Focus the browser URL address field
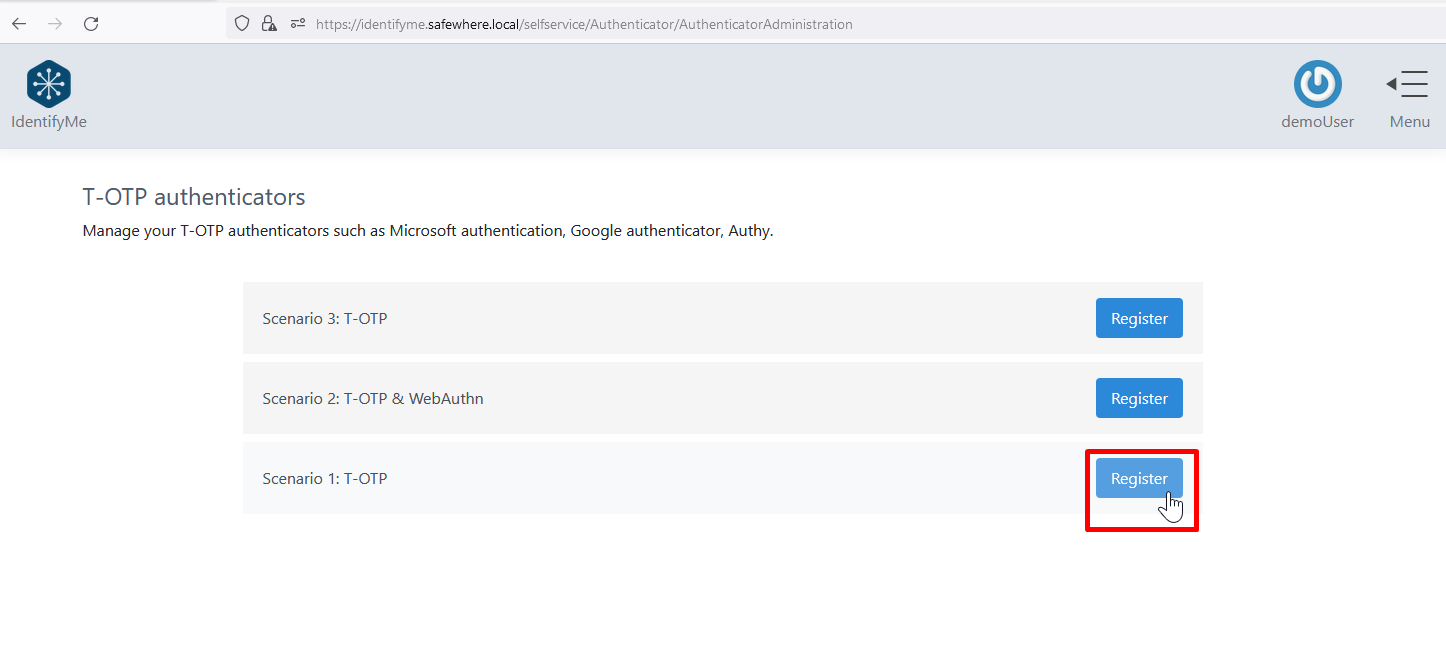1446x669 pixels. tap(700, 24)
